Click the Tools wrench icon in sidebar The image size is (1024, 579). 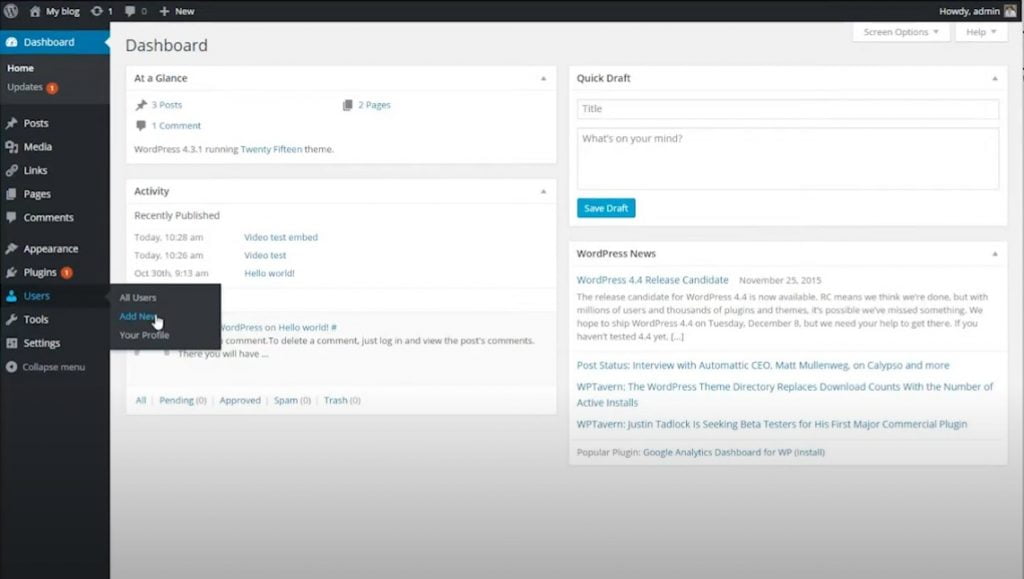[11, 320]
